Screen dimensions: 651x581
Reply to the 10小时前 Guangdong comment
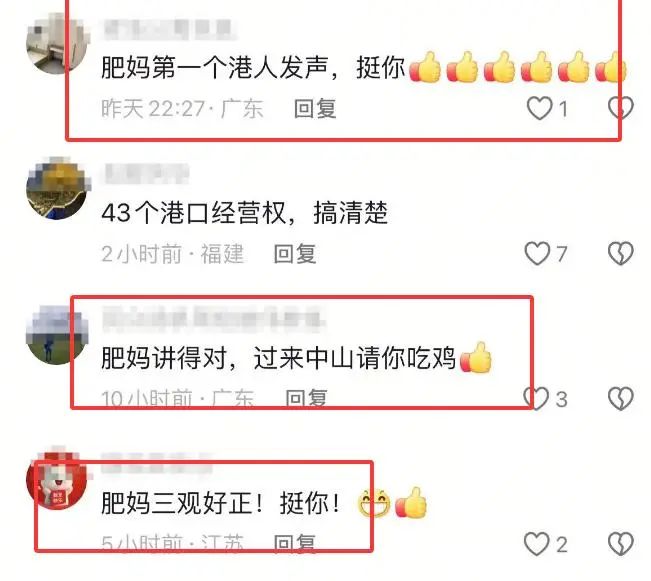pos(306,399)
